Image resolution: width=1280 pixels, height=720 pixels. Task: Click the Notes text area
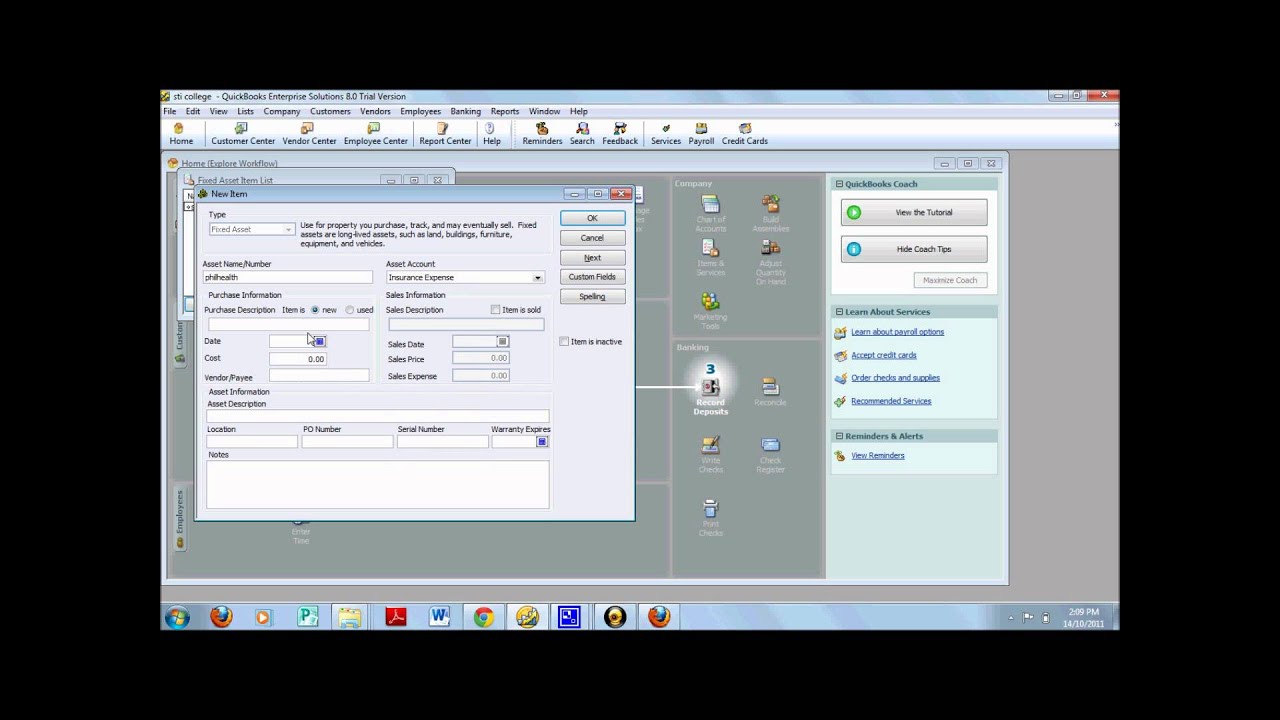(x=377, y=485)
